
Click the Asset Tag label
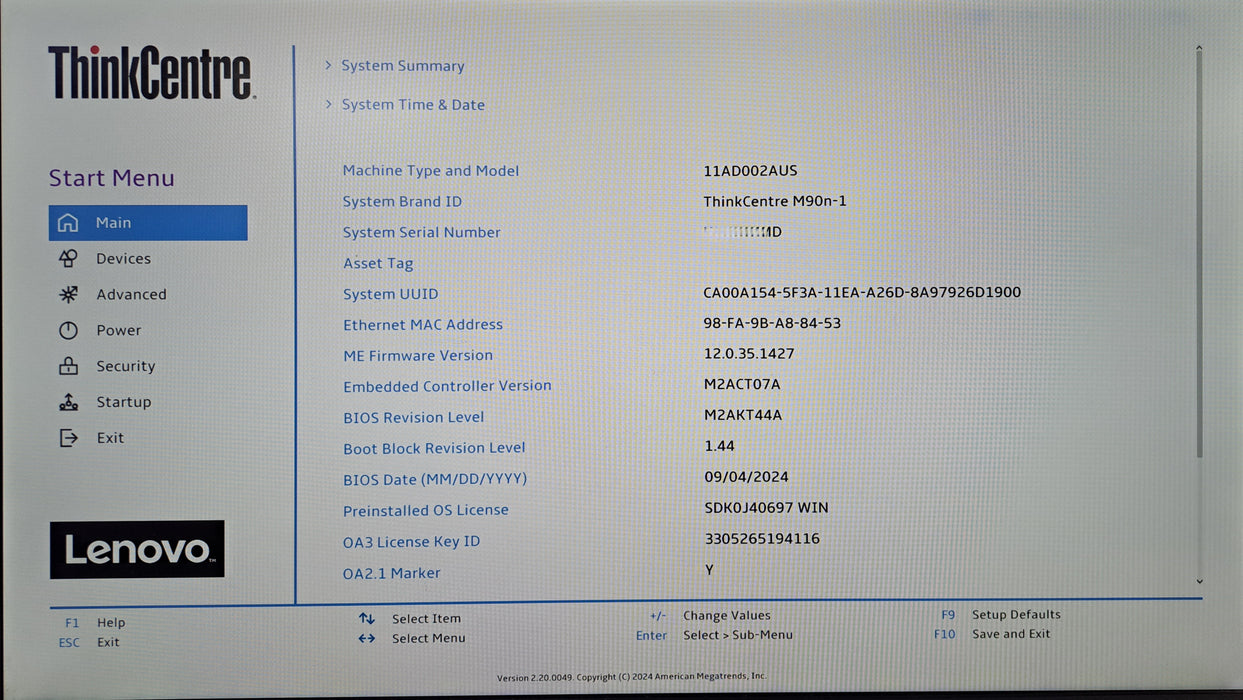(378, 264)
